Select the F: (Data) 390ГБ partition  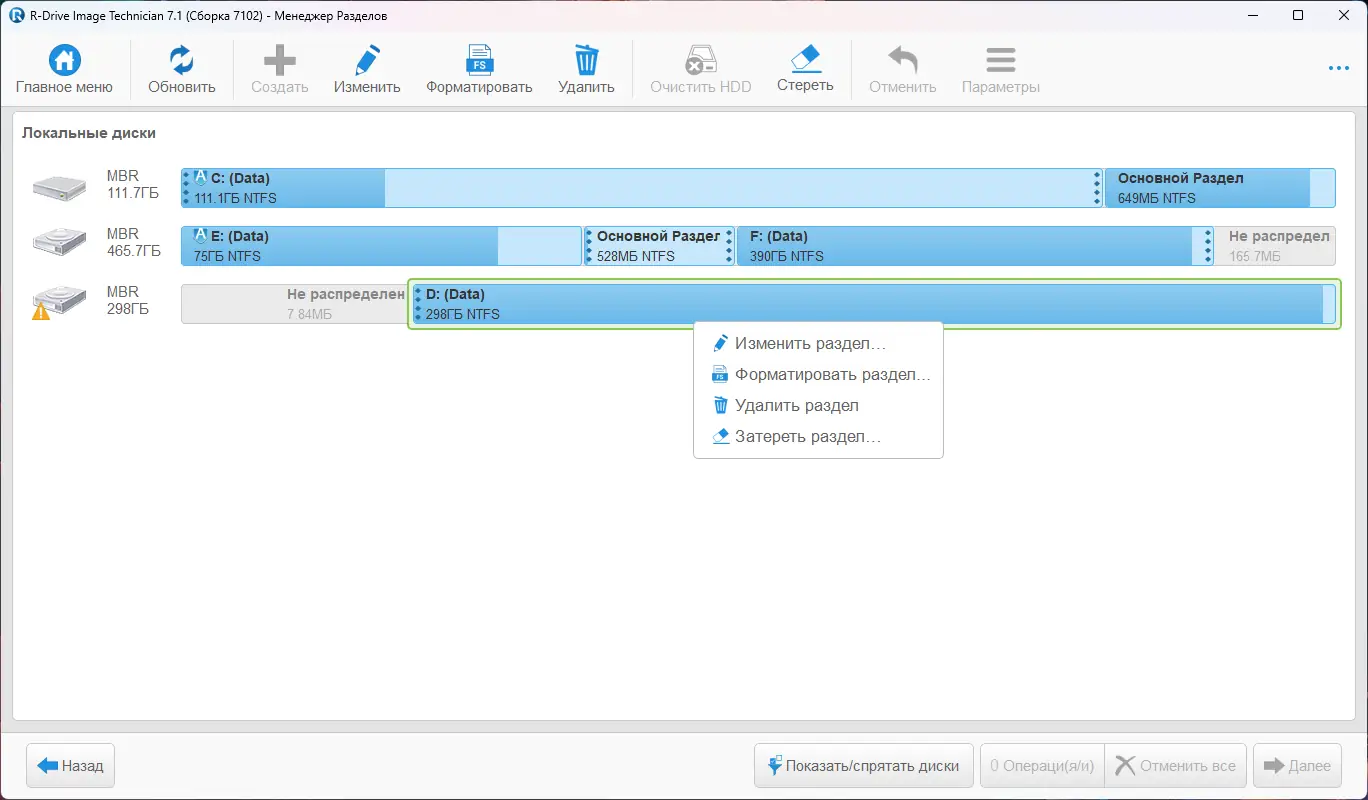pyautogui.click(x=975, y=246)
